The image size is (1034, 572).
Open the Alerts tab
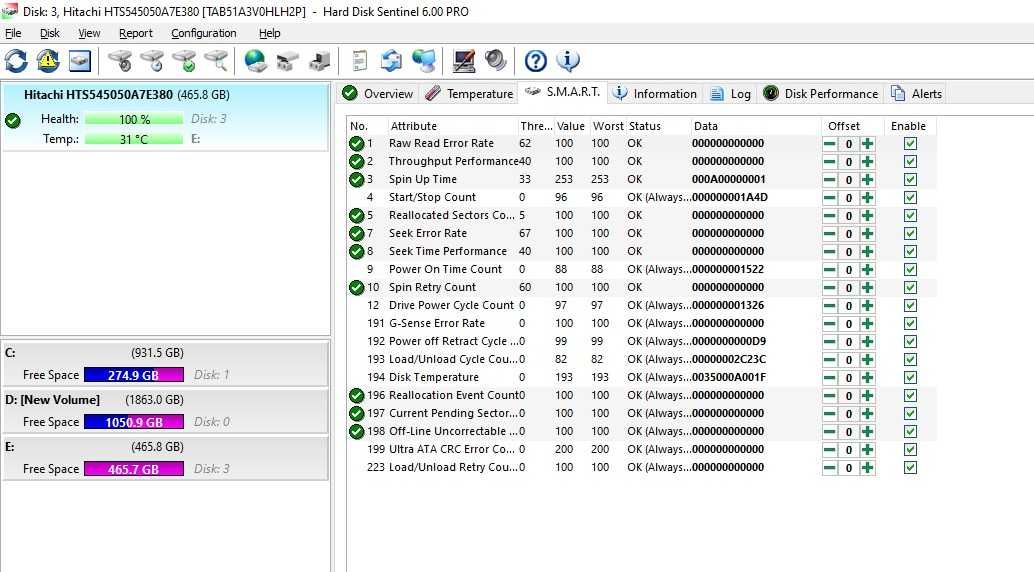(917, 94)
